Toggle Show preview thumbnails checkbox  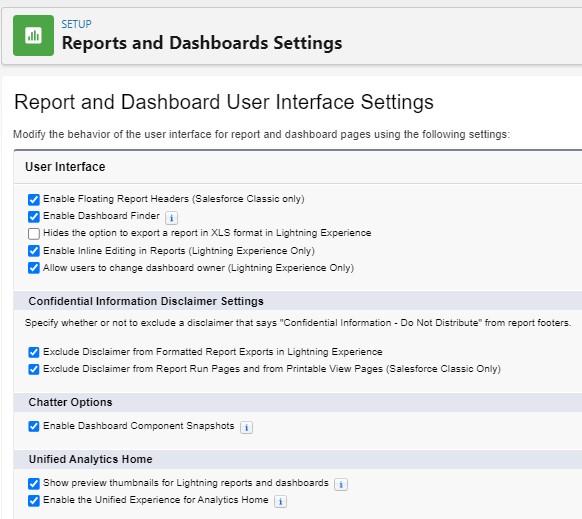(34, 483)
